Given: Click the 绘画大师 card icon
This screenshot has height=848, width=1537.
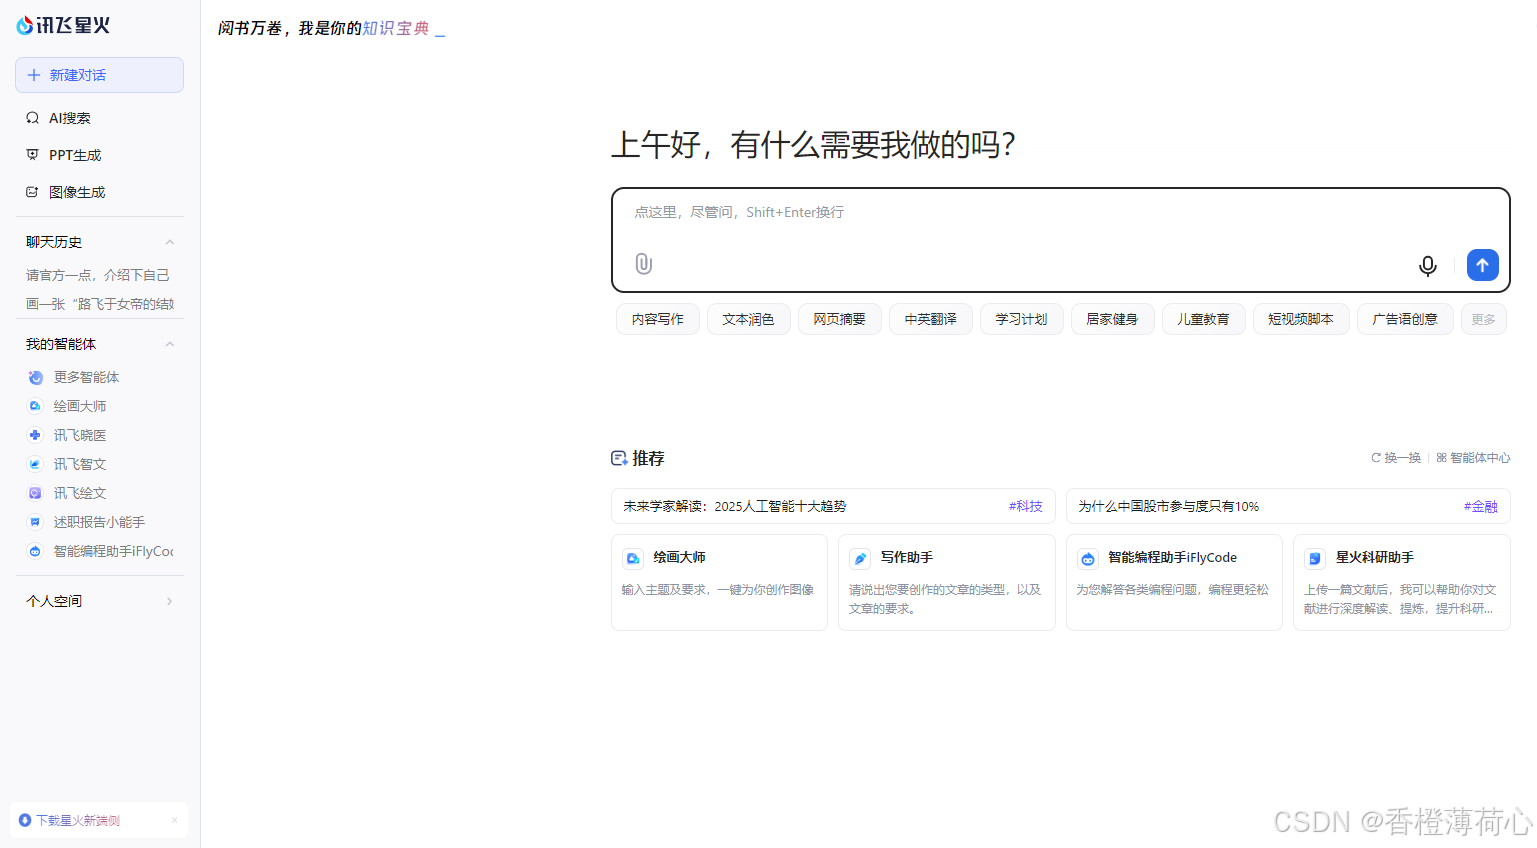Looking at the screenshot, I should (x=633, y=559).
